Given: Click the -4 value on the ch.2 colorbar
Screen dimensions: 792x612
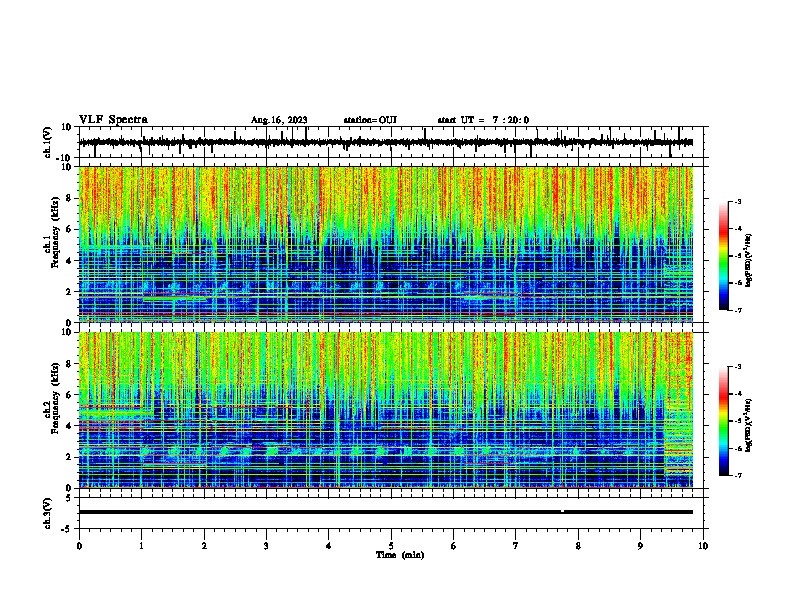Looking at the screenshot, I should [x=737, y=394].
